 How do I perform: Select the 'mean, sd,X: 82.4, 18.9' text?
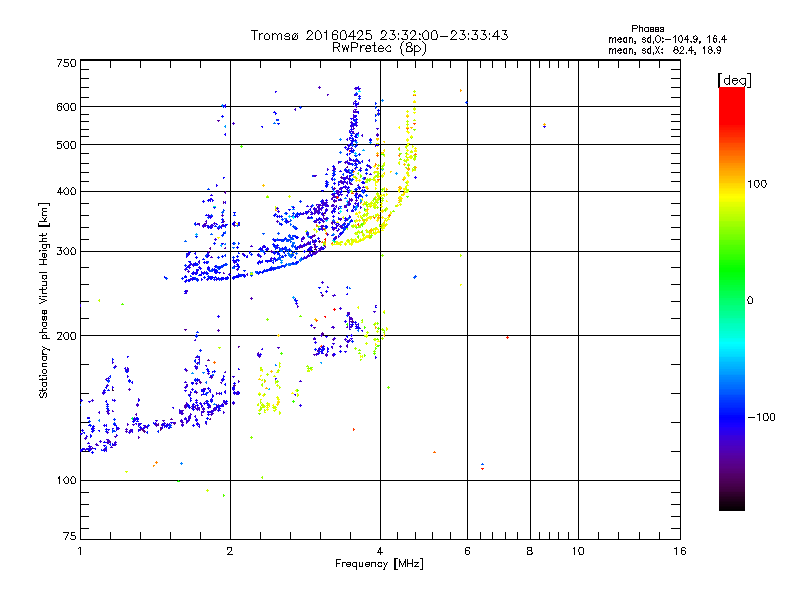[x=664, y=50]
